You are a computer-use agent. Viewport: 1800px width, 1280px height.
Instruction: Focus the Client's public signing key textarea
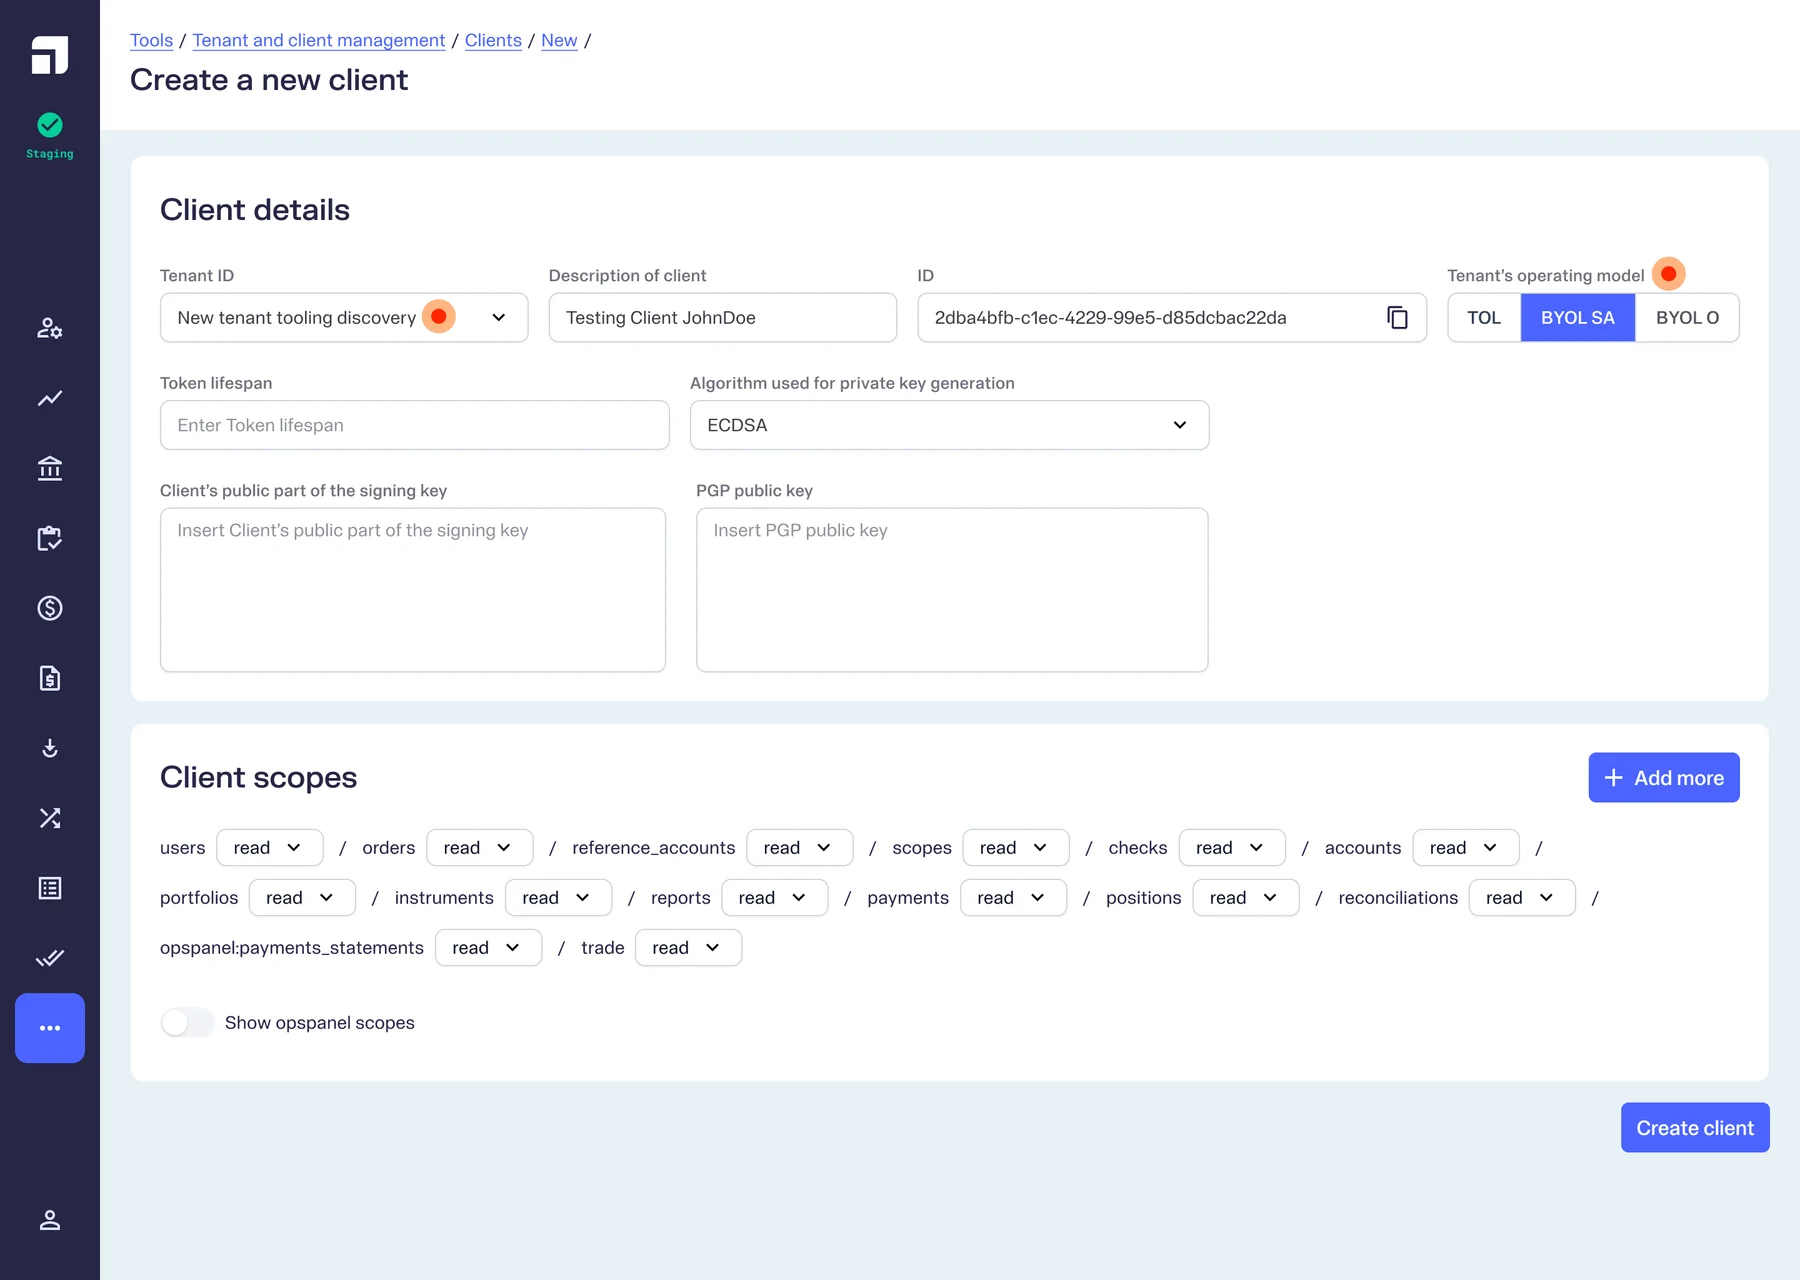click(413, 590)
